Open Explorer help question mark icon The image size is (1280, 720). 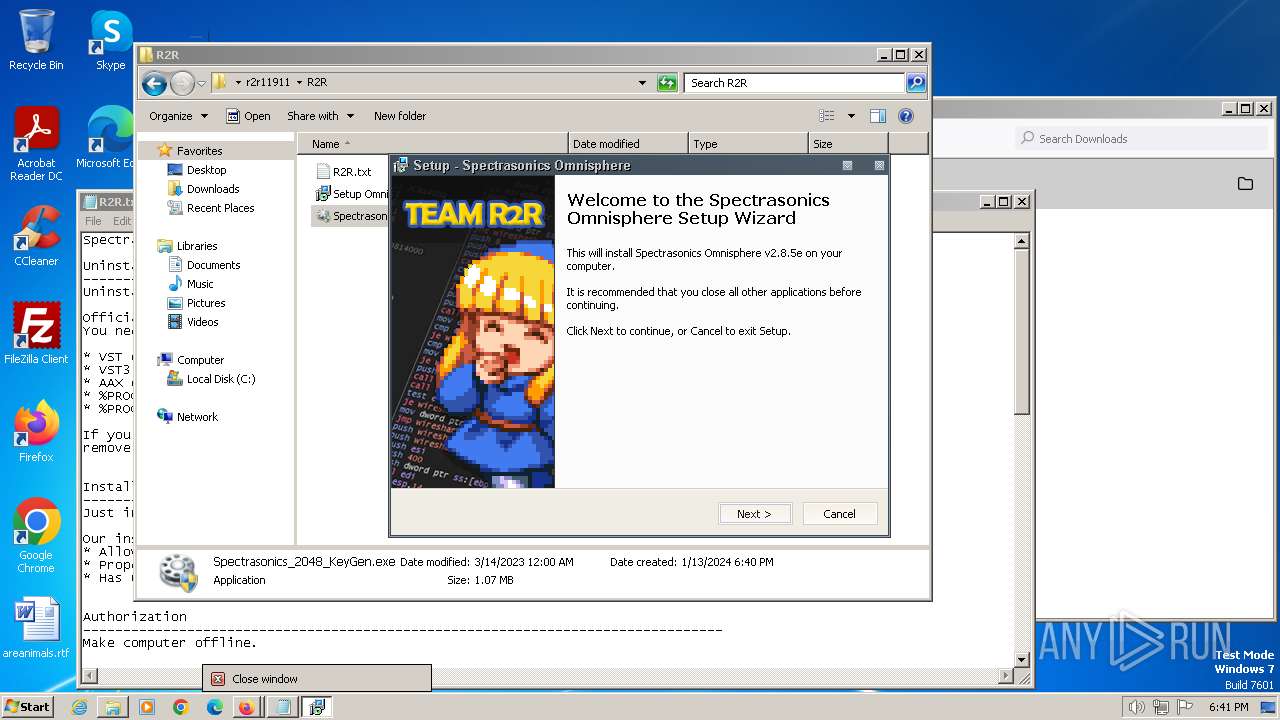pyautogui.click(x=906, y=116)
